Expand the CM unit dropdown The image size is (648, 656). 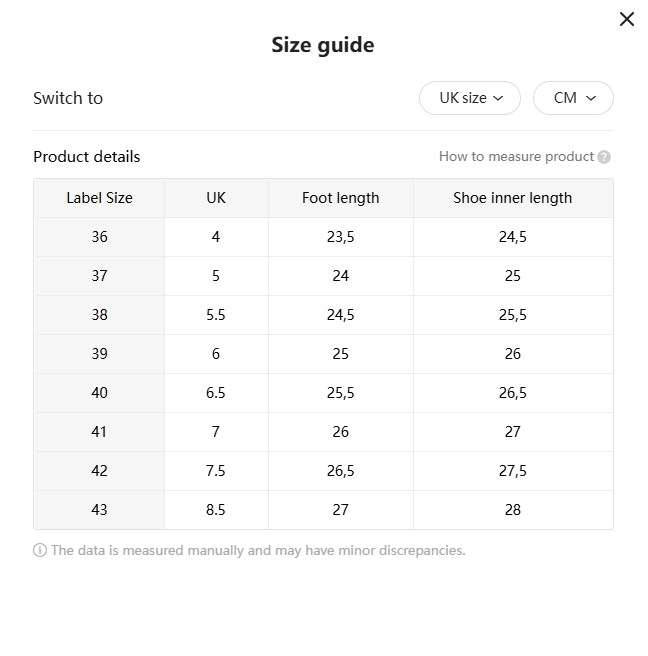(573, 98)
